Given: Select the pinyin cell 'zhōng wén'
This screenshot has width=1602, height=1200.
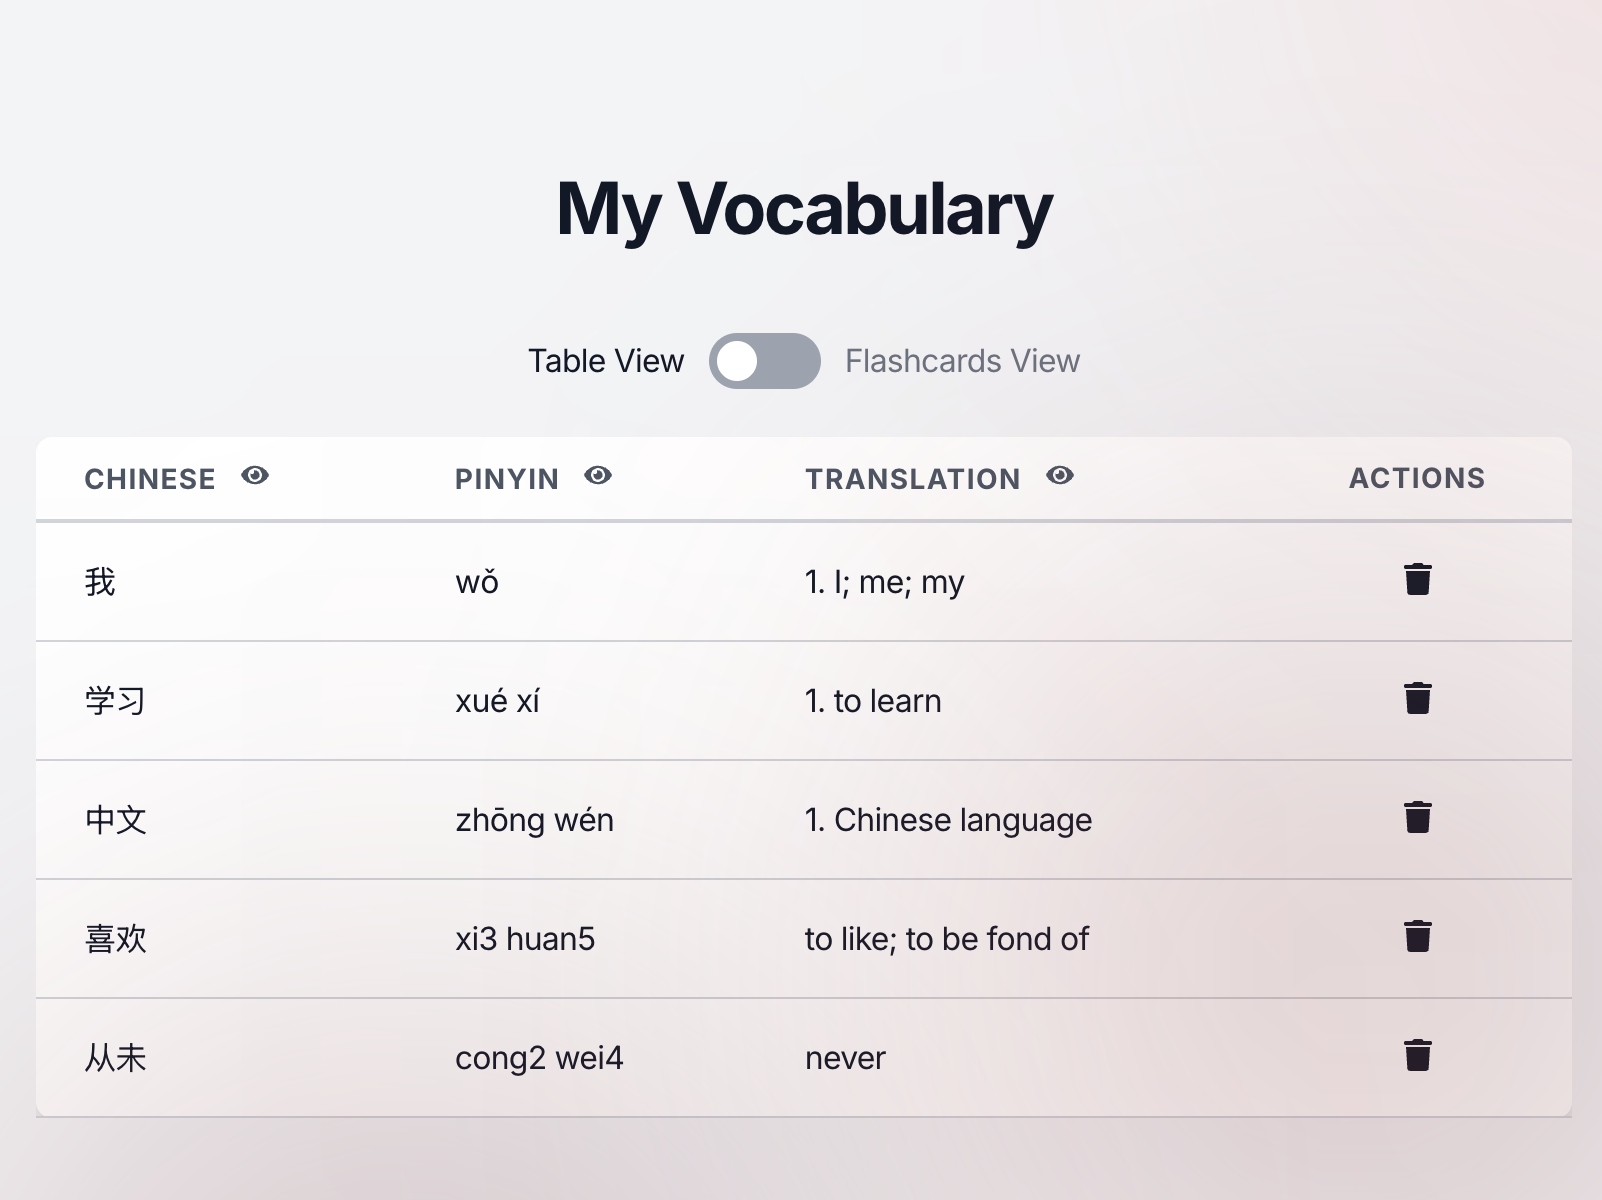Looking at the screenshot, I should click(534, 820).
